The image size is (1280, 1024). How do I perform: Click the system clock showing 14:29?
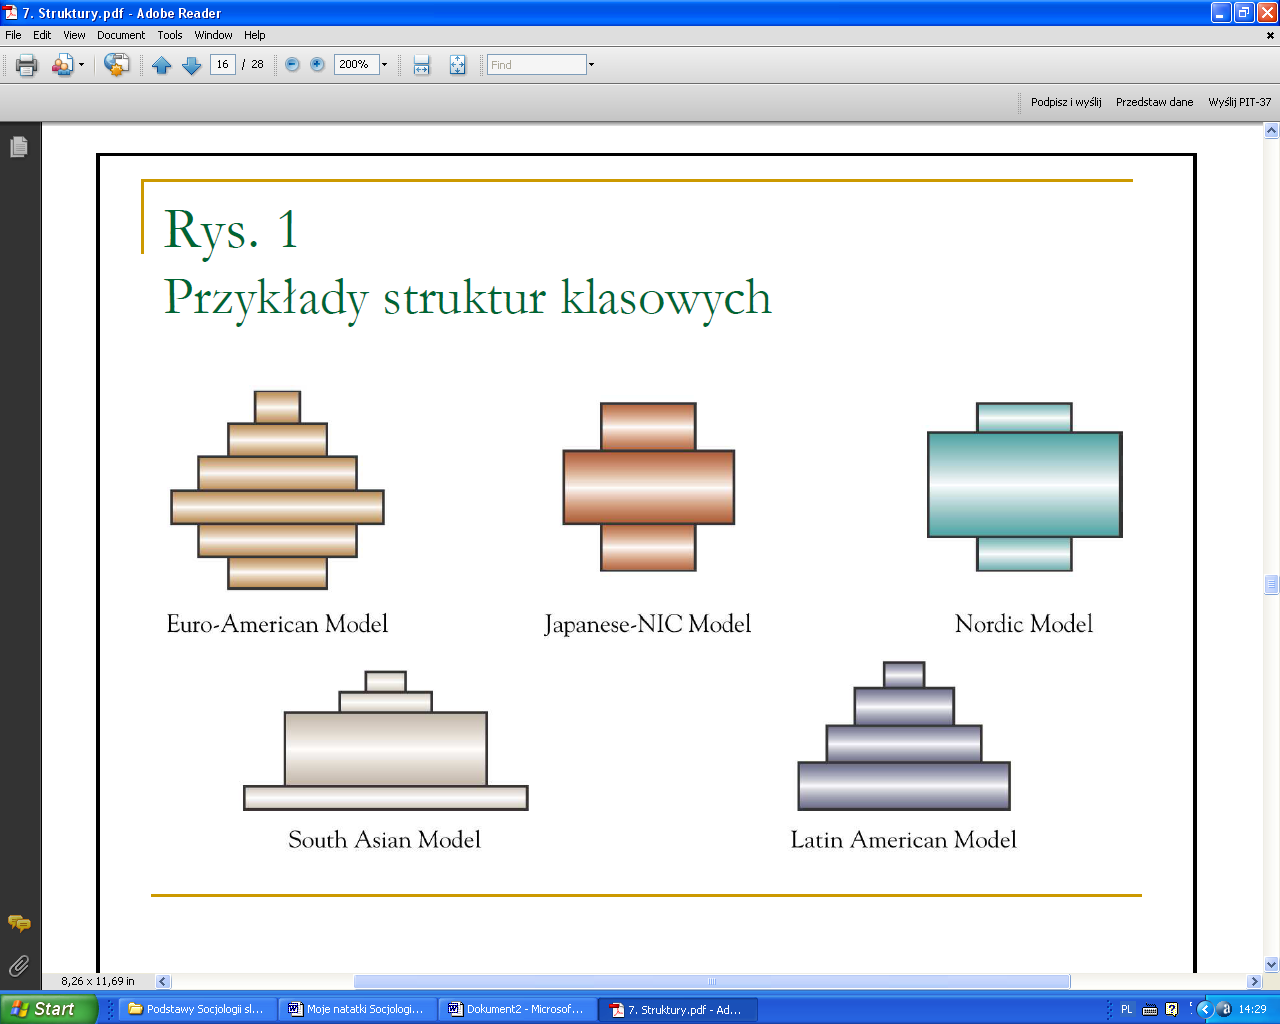(x=1252, y=1009)
